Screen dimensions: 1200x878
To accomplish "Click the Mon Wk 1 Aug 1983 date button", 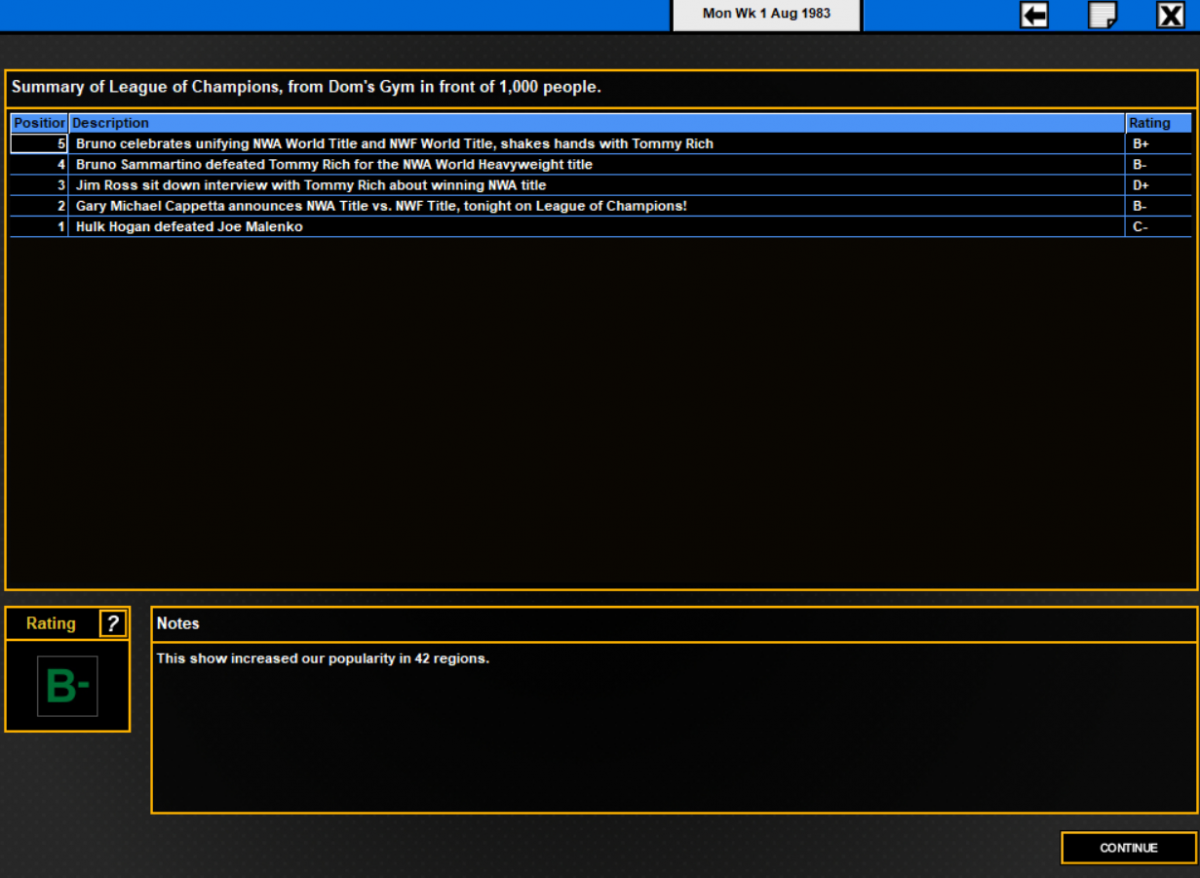I will [766, 14].
